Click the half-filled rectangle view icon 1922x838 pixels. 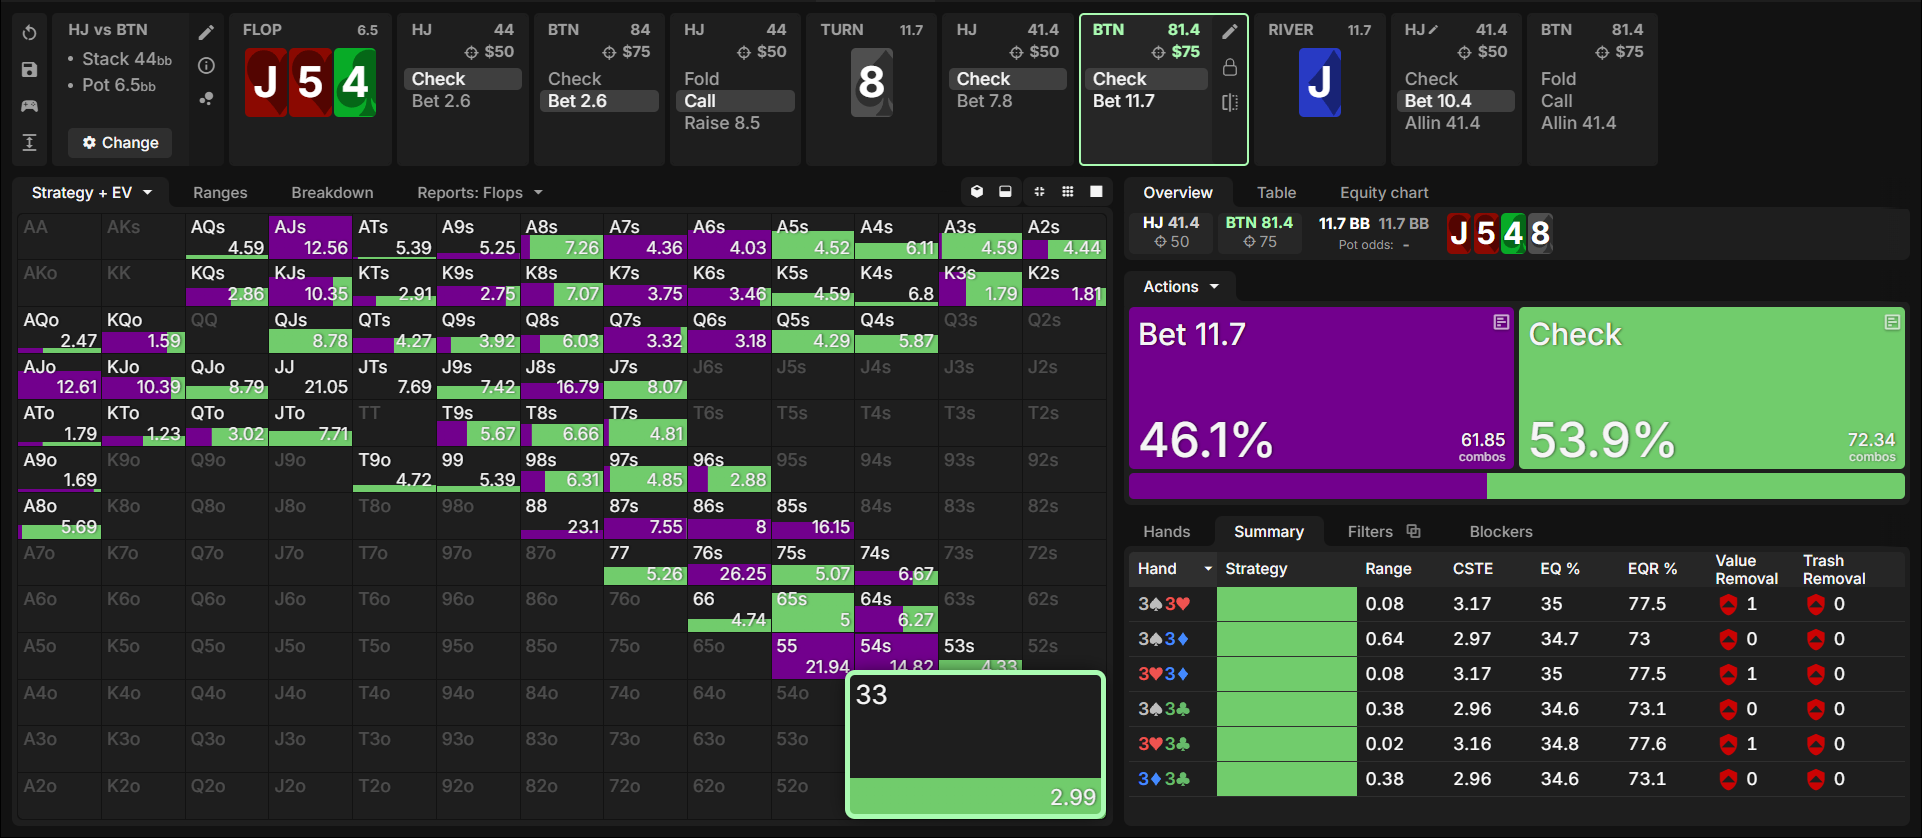click(x=1005, y=192)
